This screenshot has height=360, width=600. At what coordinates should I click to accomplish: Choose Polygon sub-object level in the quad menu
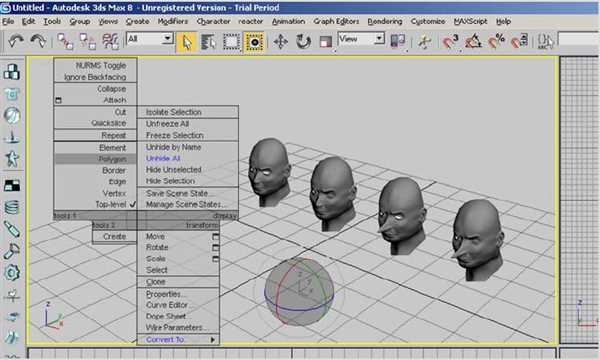[x=95, y=159]
